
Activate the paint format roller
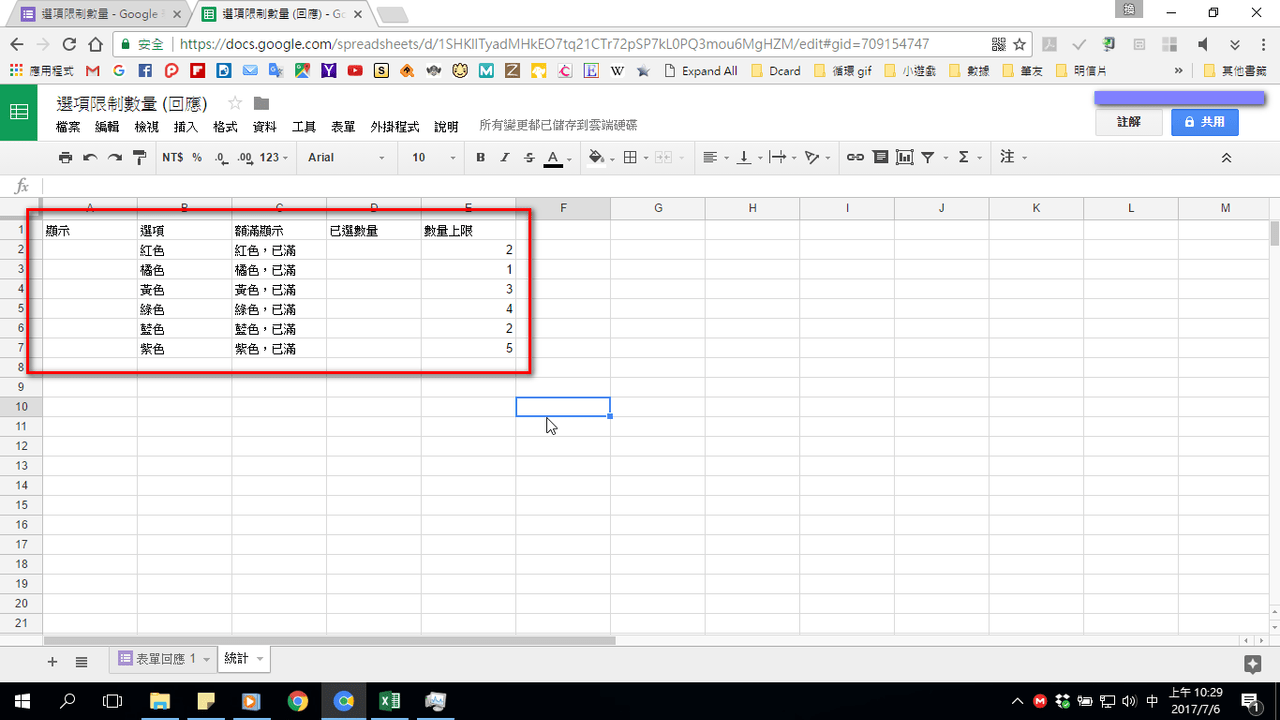click(x=140, y=157)
